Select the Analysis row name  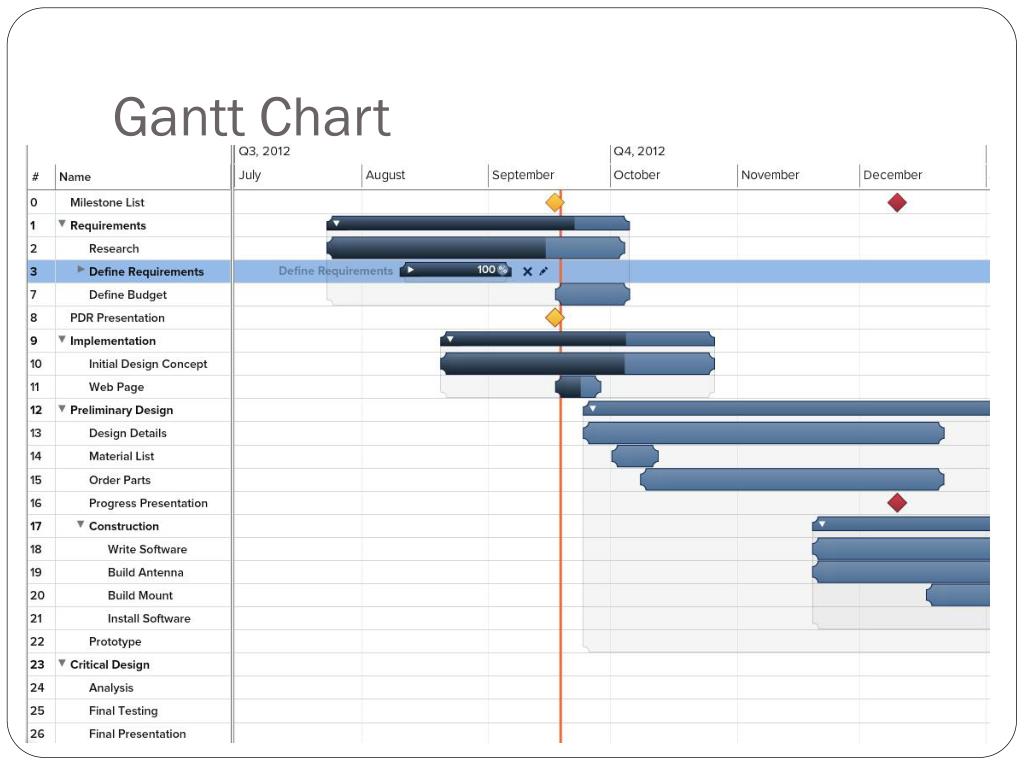click(111, 688)
